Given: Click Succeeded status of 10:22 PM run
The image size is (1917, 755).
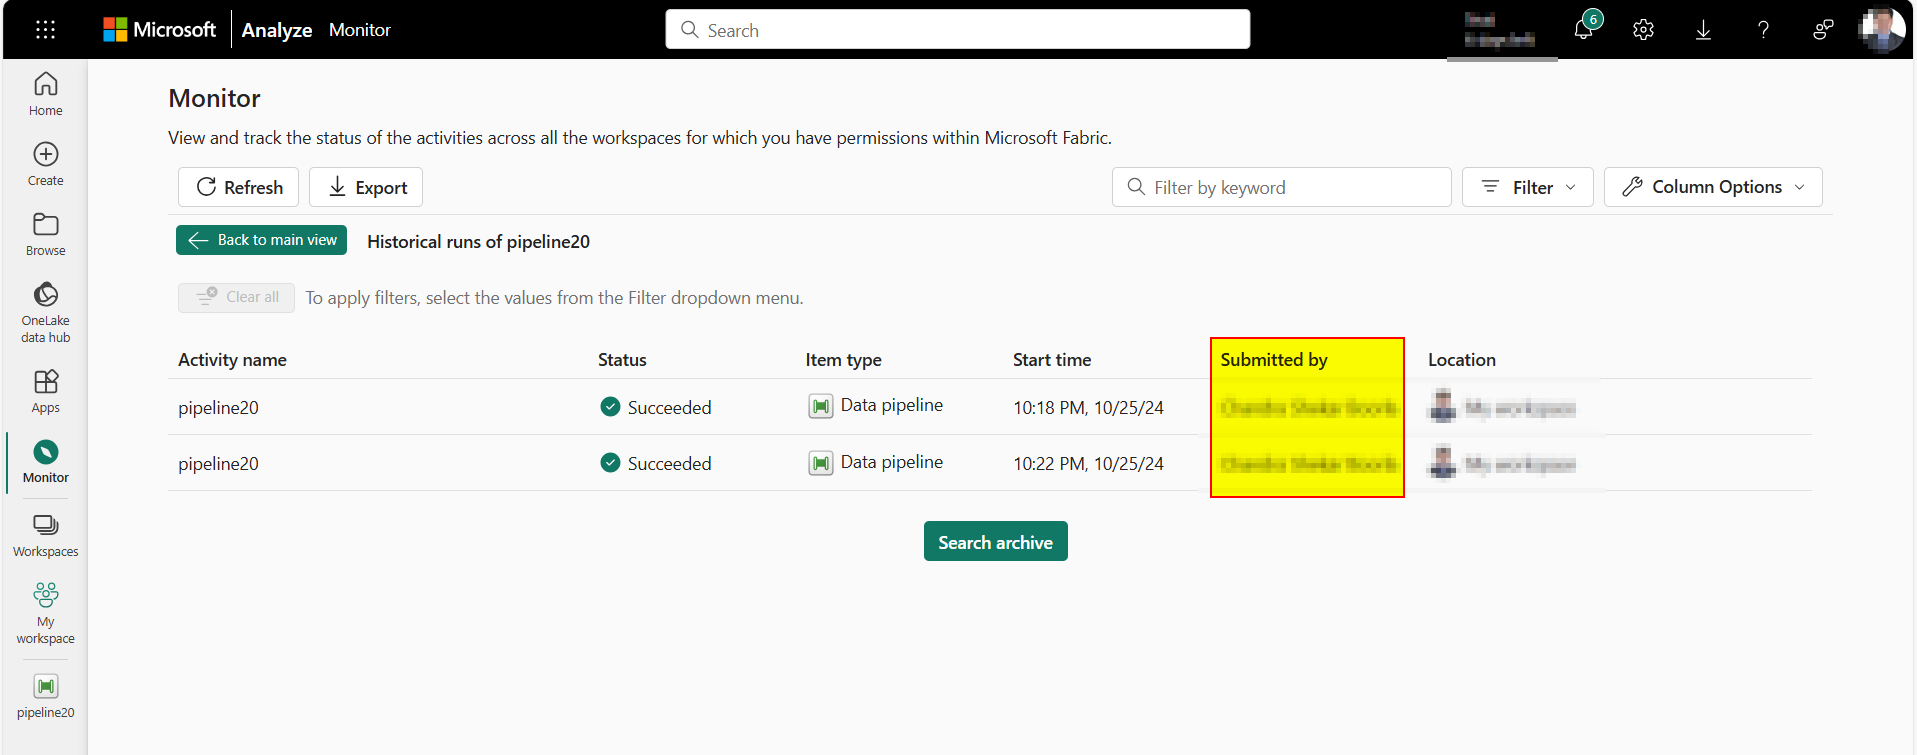Looking at the screenshot, I should (656, 463).
